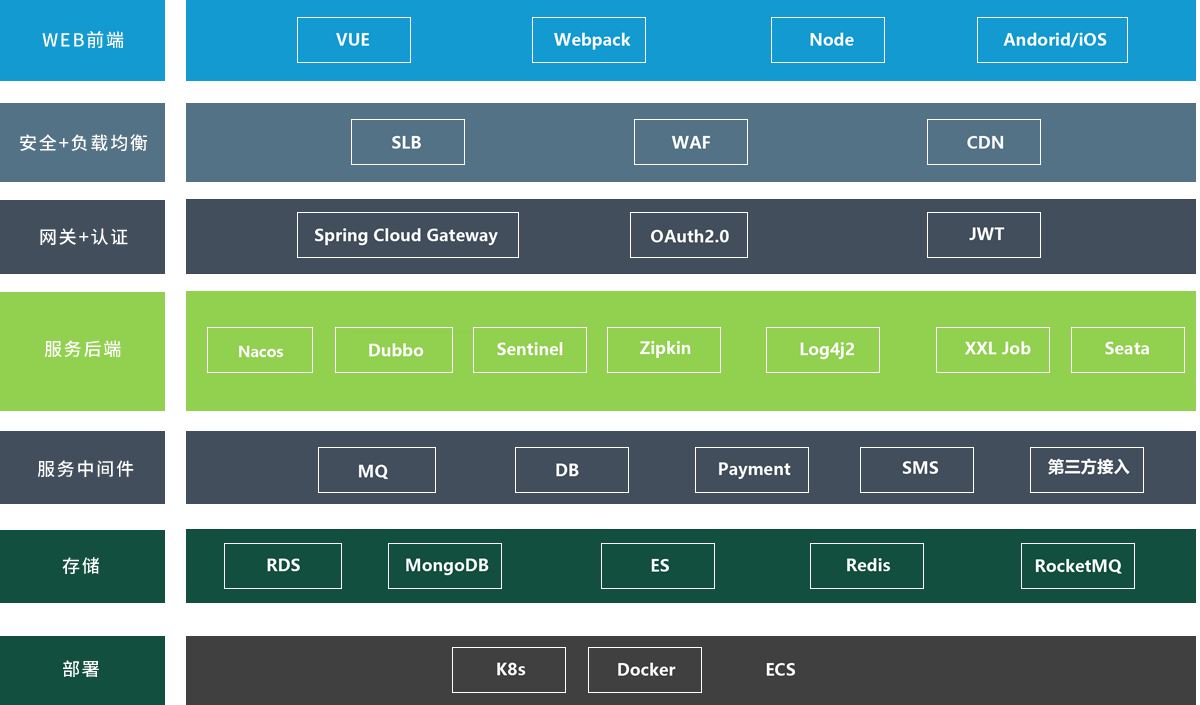
Task: Click the Seata box
Action: 1128,350
